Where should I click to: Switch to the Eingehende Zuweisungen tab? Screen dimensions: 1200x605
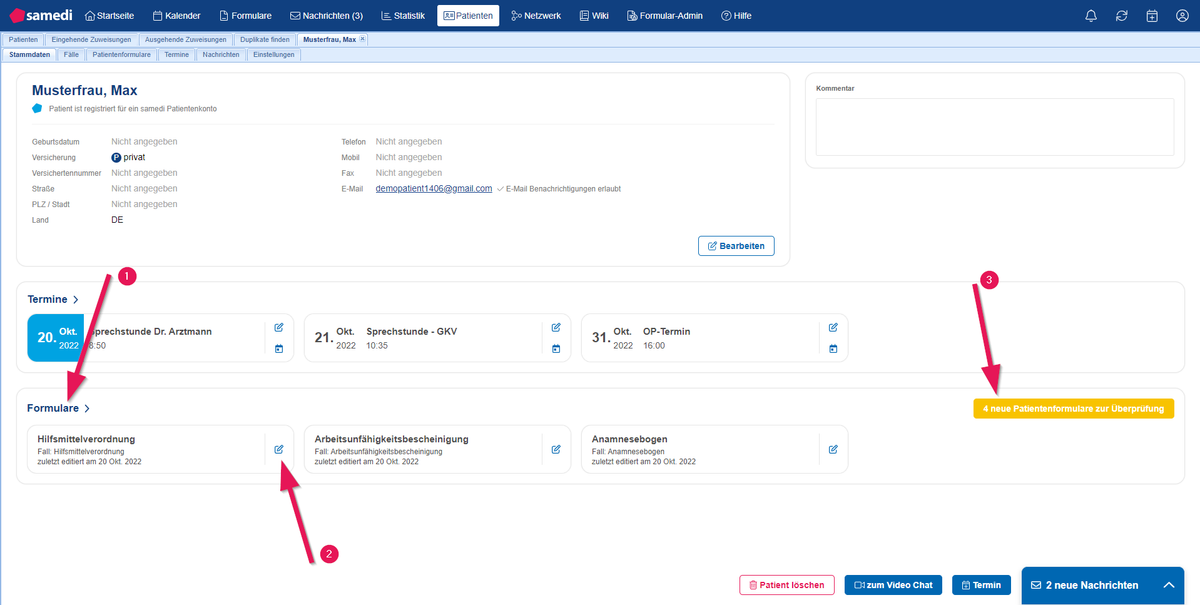point(91,38)
